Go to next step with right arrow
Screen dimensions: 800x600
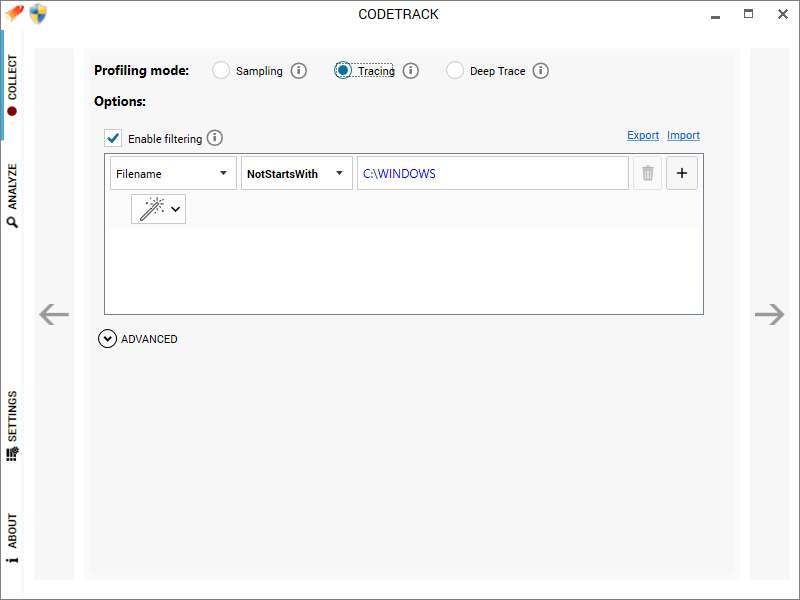[769, 314]
